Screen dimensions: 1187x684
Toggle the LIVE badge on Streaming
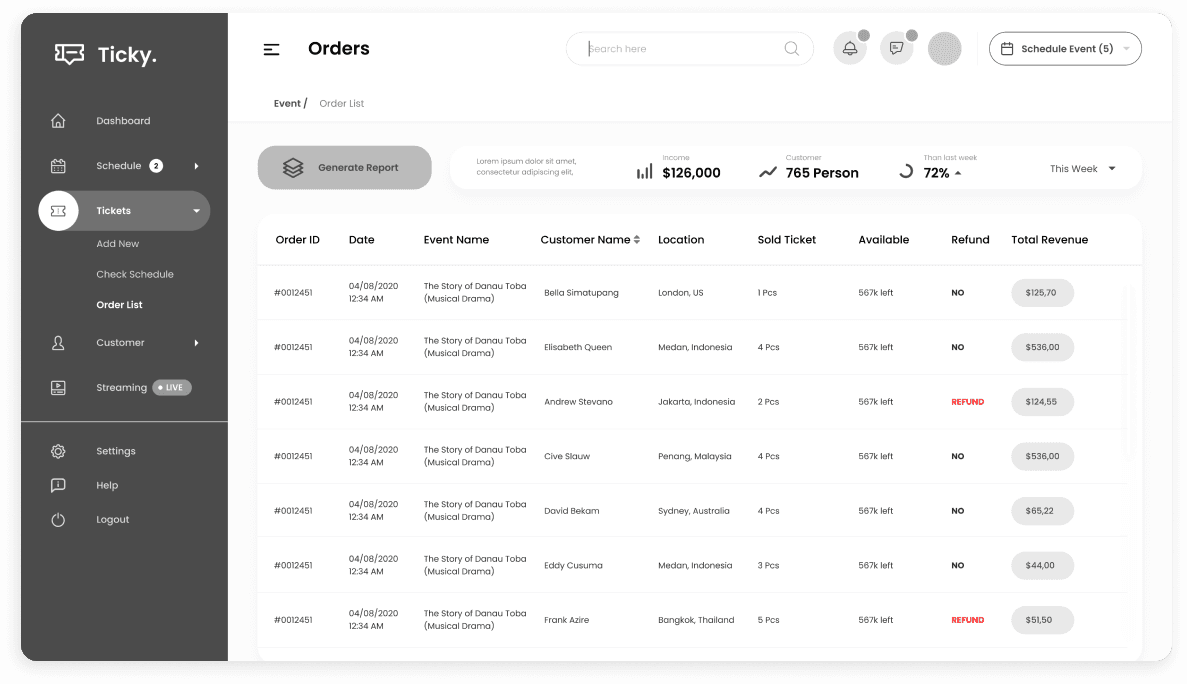click(x=172, y=387)
